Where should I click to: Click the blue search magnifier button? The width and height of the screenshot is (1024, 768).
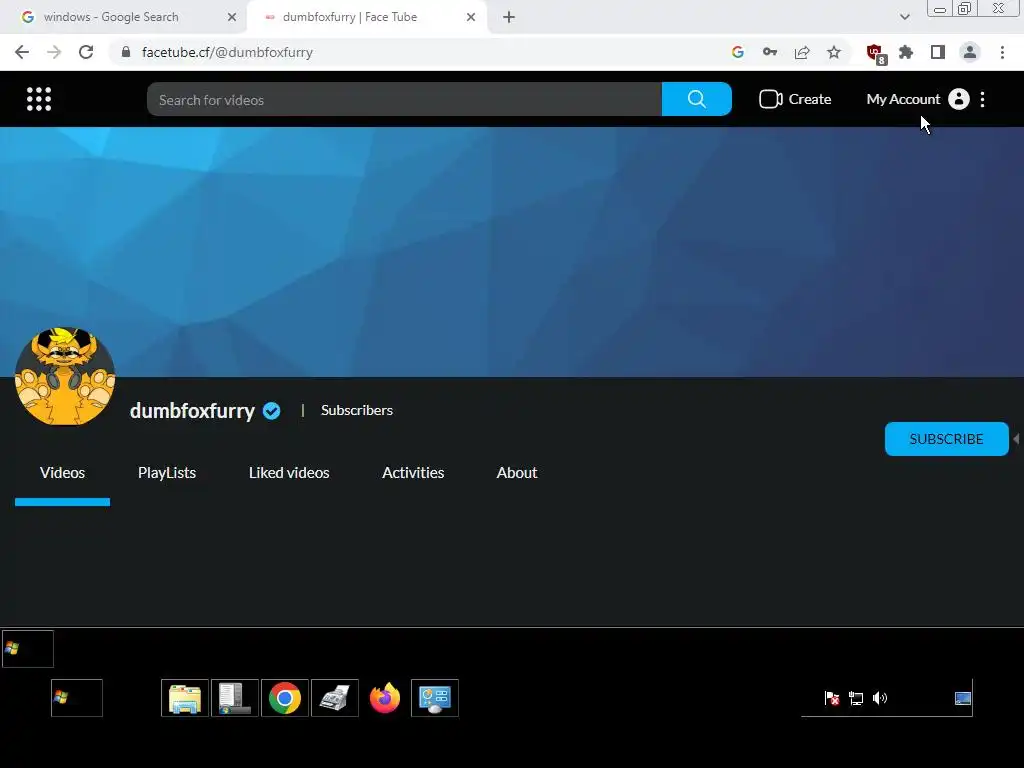coord(696,99)
